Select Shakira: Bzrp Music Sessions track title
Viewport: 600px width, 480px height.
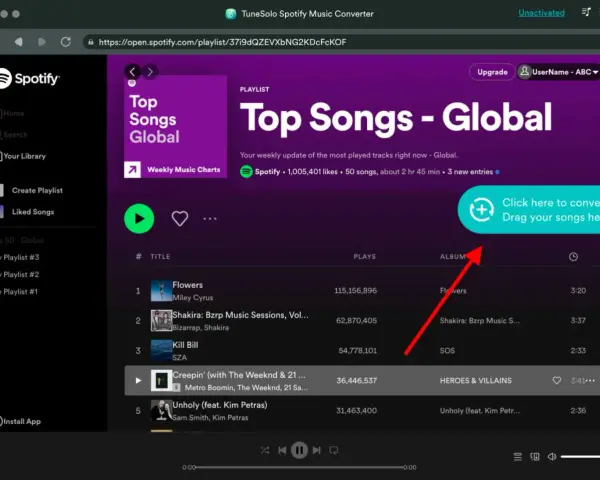click(x=240, y=315)
